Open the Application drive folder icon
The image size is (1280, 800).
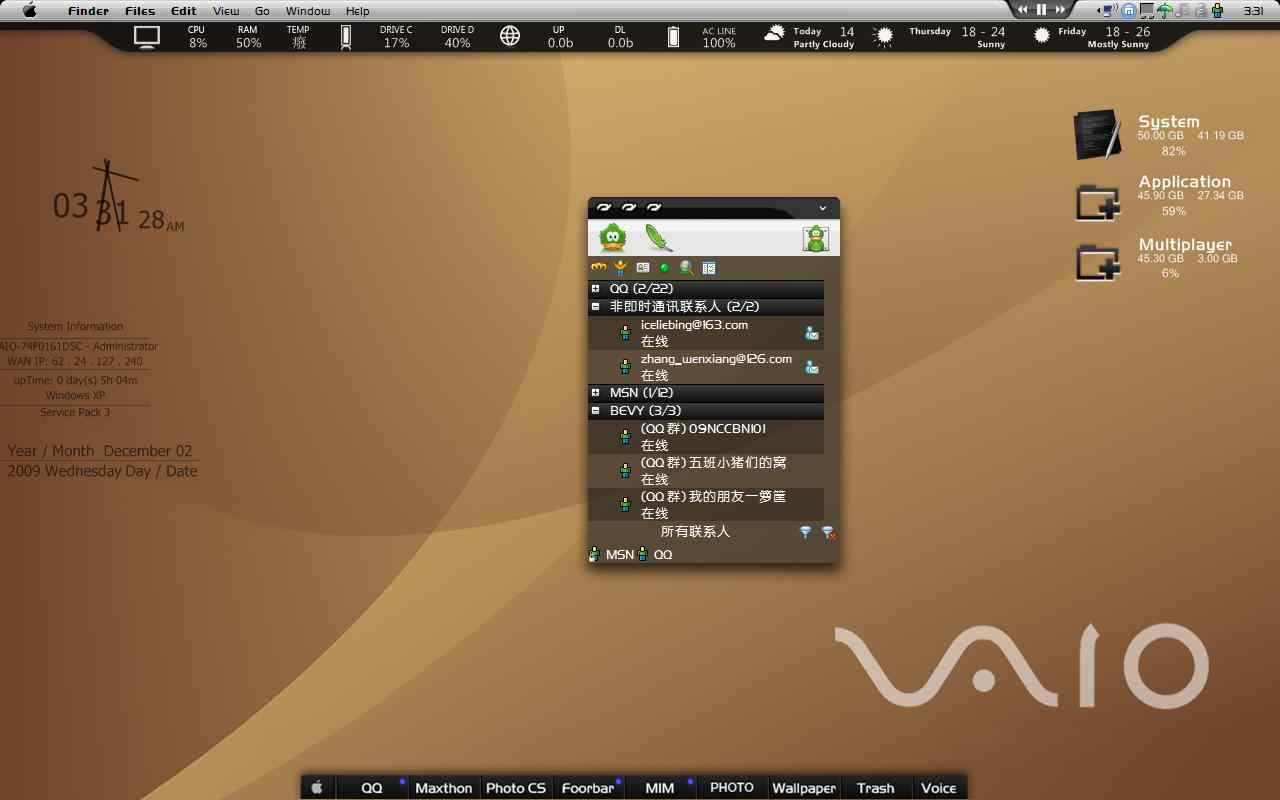coord(1098,201)
